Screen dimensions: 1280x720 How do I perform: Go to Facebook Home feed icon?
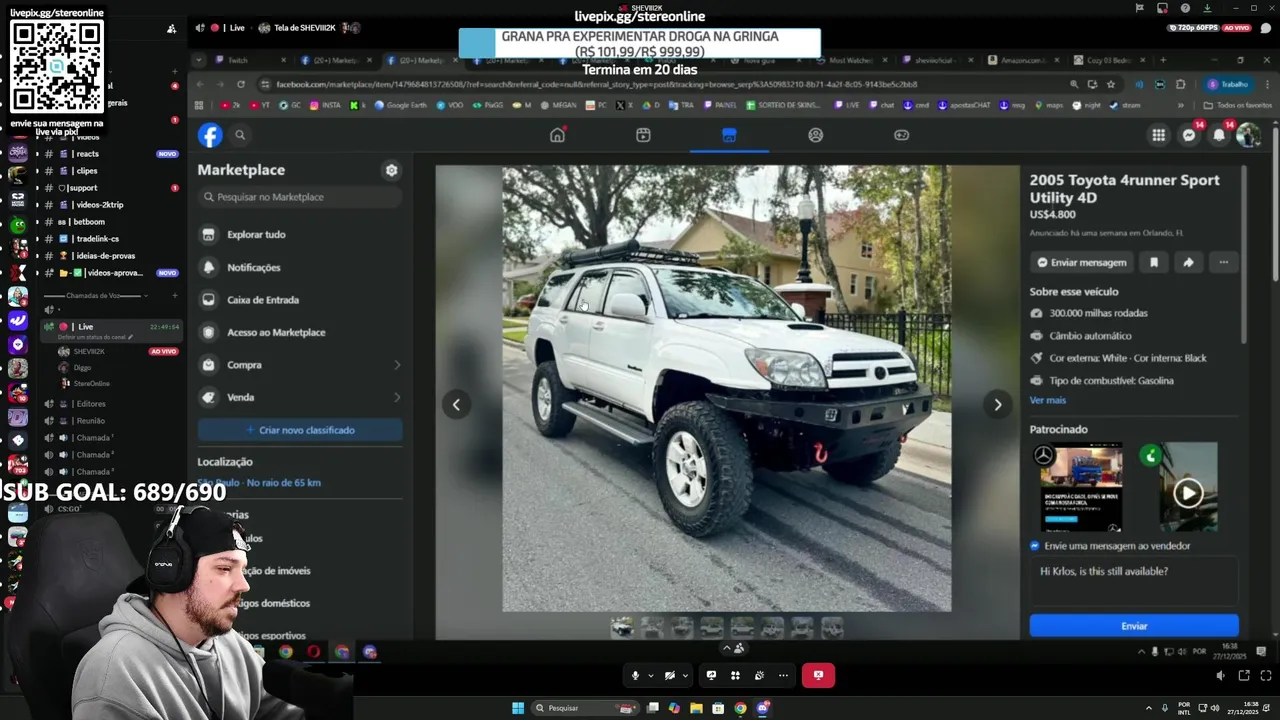pyautogui.click(x=557, y=135)
